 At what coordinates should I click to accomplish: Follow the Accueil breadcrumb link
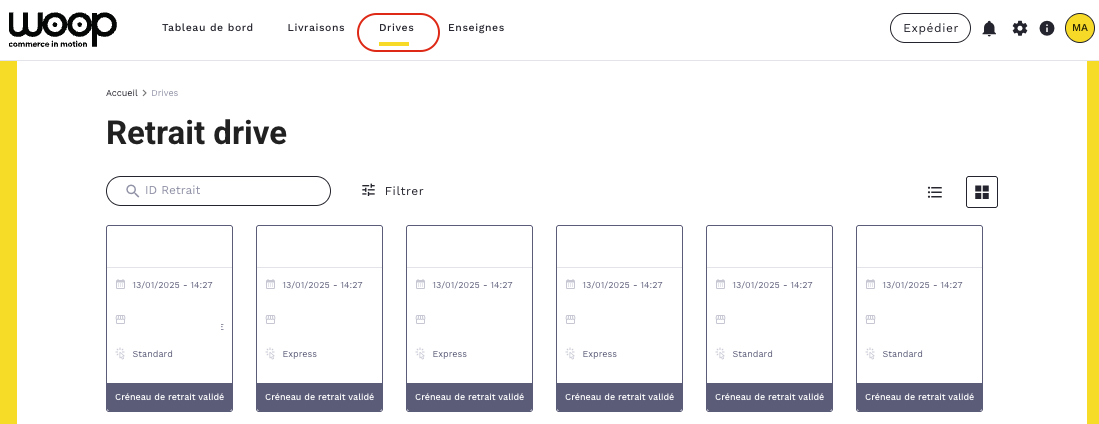121,93
